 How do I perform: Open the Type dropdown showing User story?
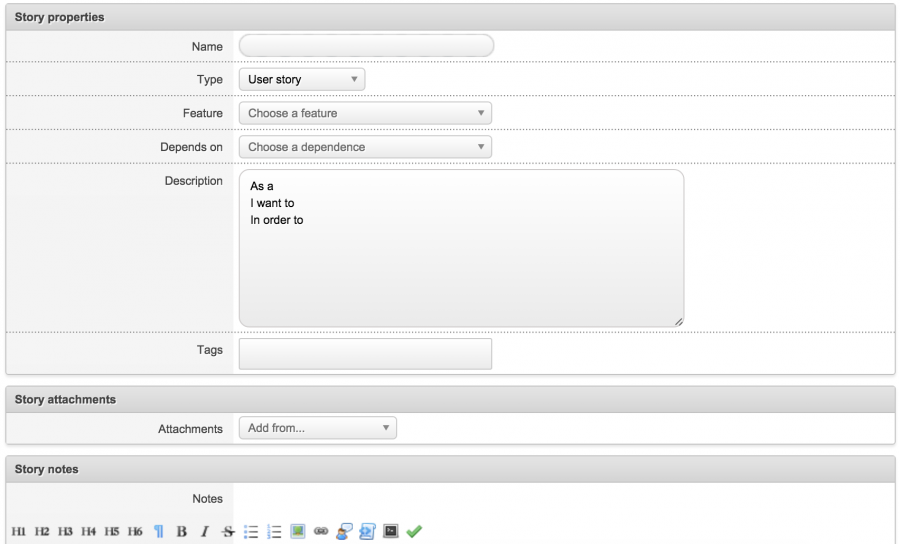click(x=302, y=79)
